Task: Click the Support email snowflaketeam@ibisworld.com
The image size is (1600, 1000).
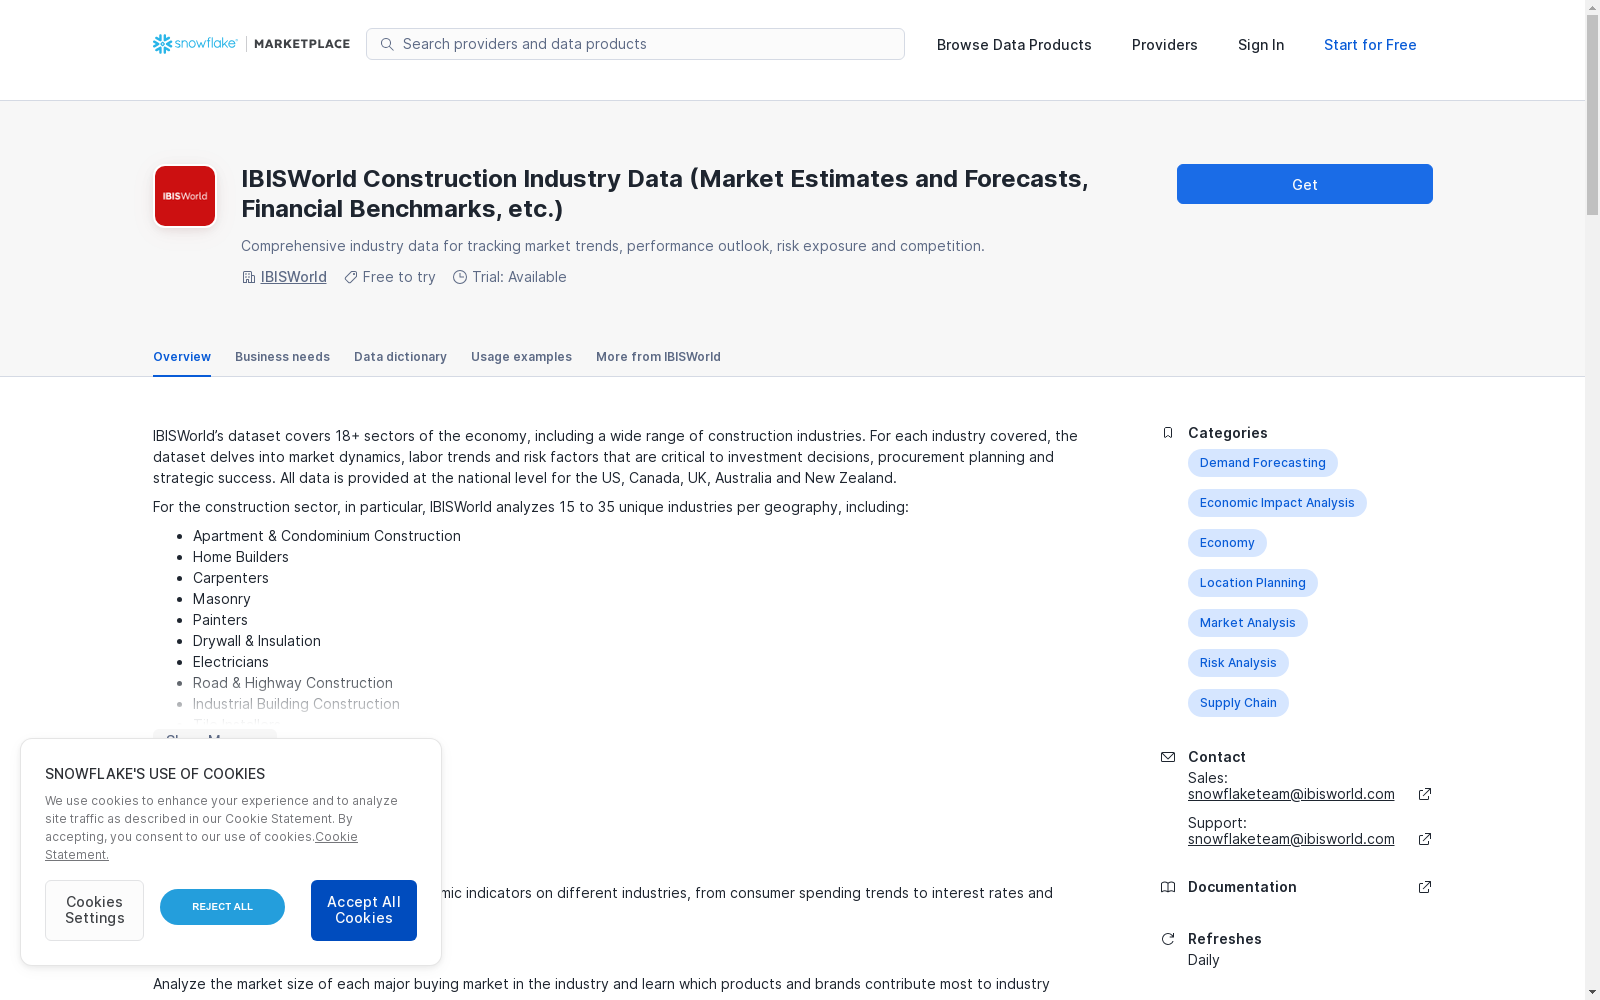Action: [x=1291, y=839]
